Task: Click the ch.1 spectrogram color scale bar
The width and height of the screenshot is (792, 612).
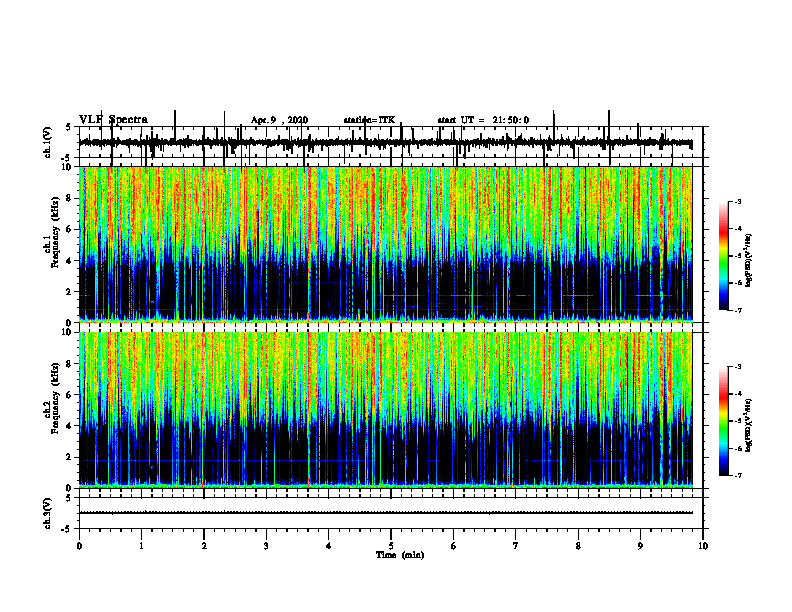Action: coord(724,256)
